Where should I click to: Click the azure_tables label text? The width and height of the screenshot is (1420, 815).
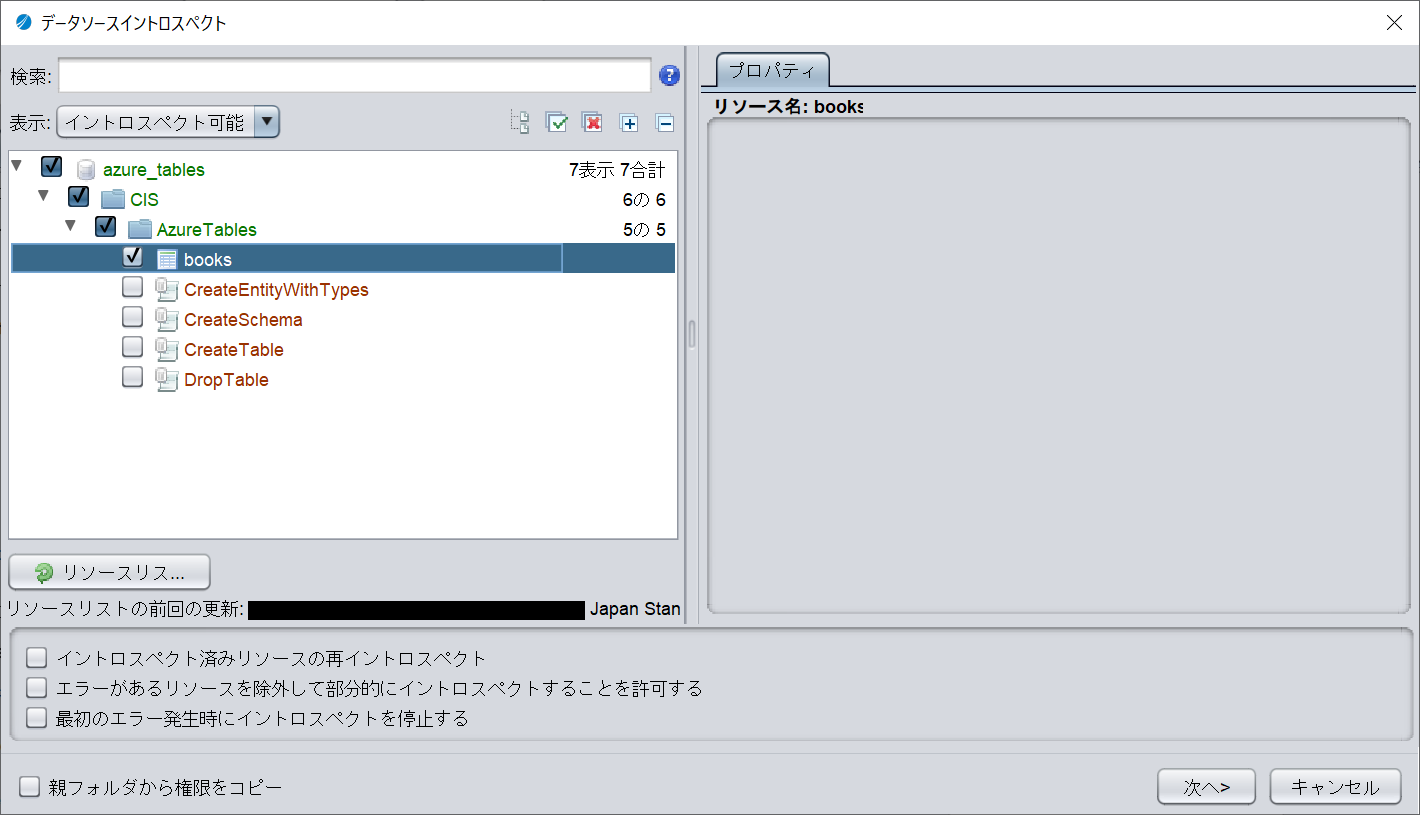pos(154,170)
